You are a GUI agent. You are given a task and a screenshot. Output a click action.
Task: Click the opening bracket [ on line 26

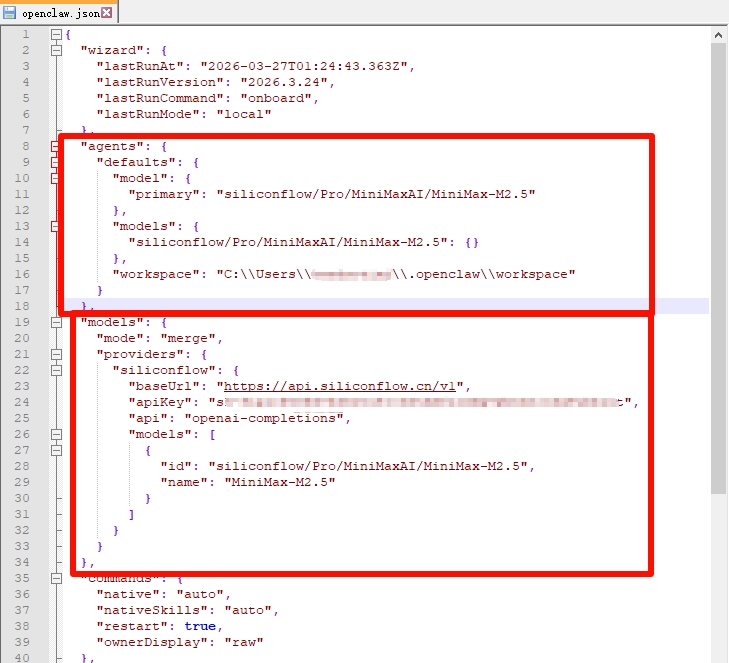(x=212, y=434)
